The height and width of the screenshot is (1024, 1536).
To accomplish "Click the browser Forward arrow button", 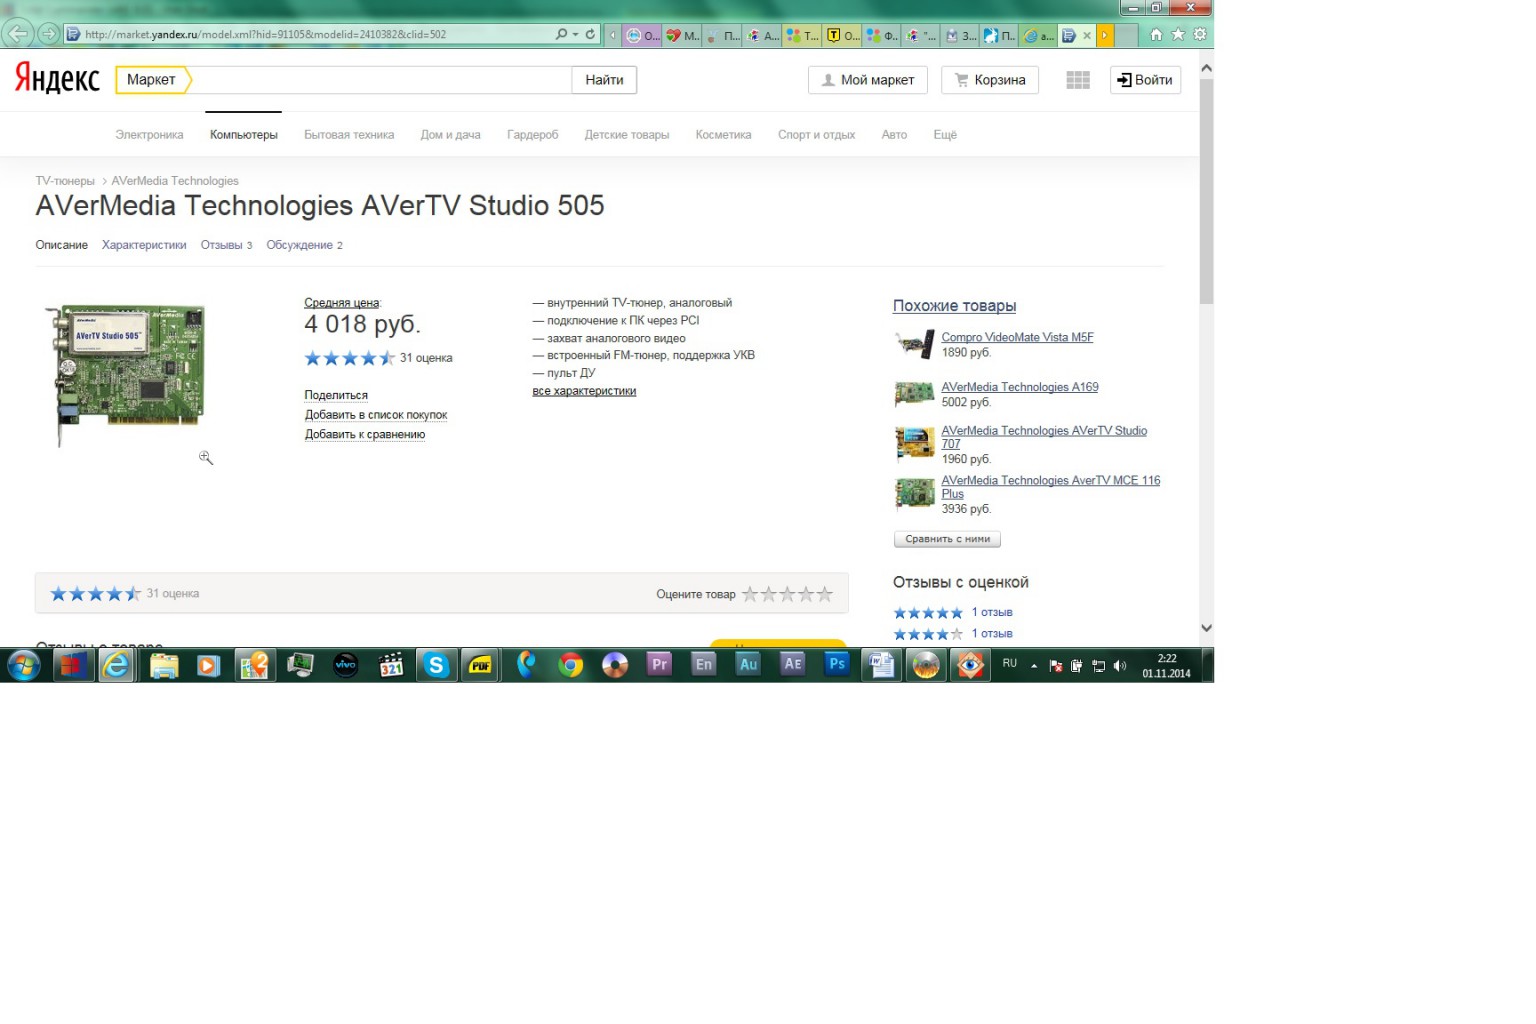I will click(x=48, y=34).
